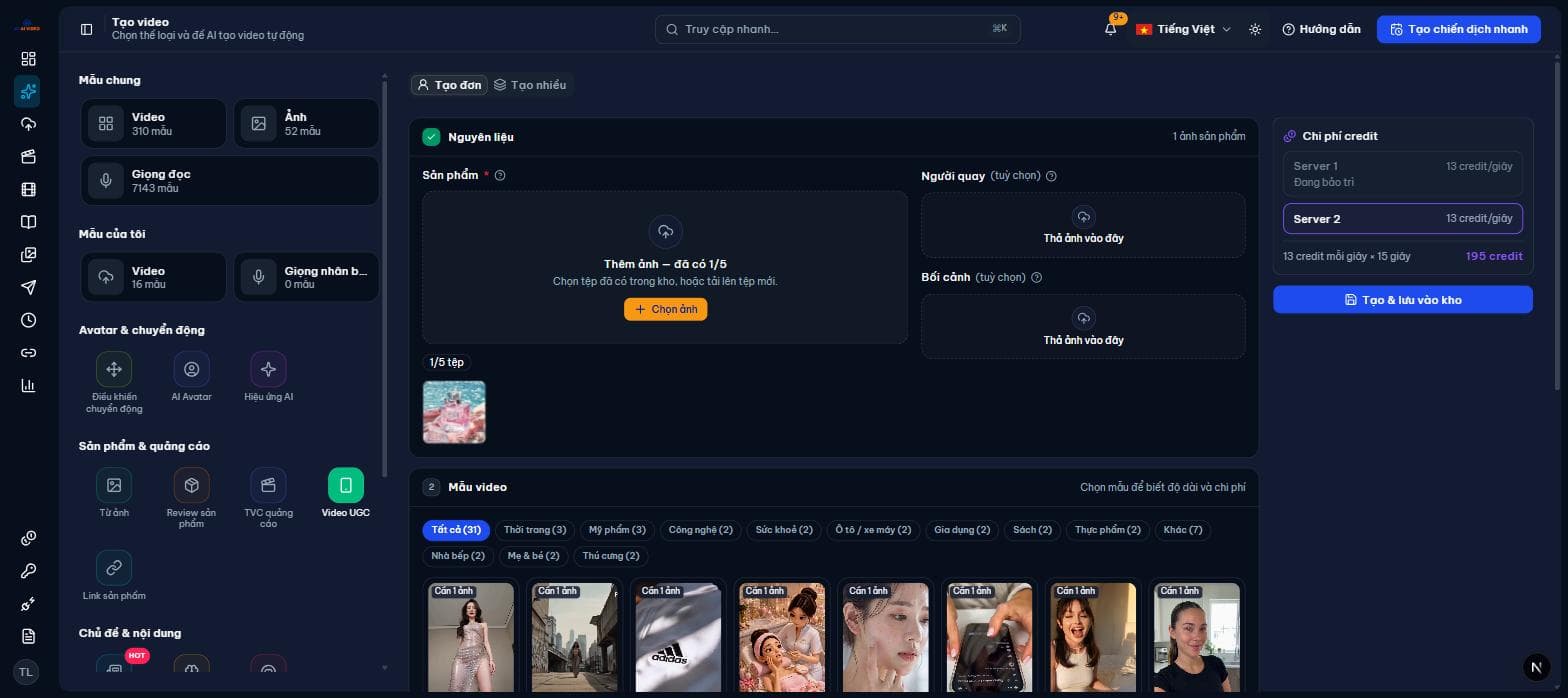
Task: Open the plug icon in left sidebar
Action: 28,604
